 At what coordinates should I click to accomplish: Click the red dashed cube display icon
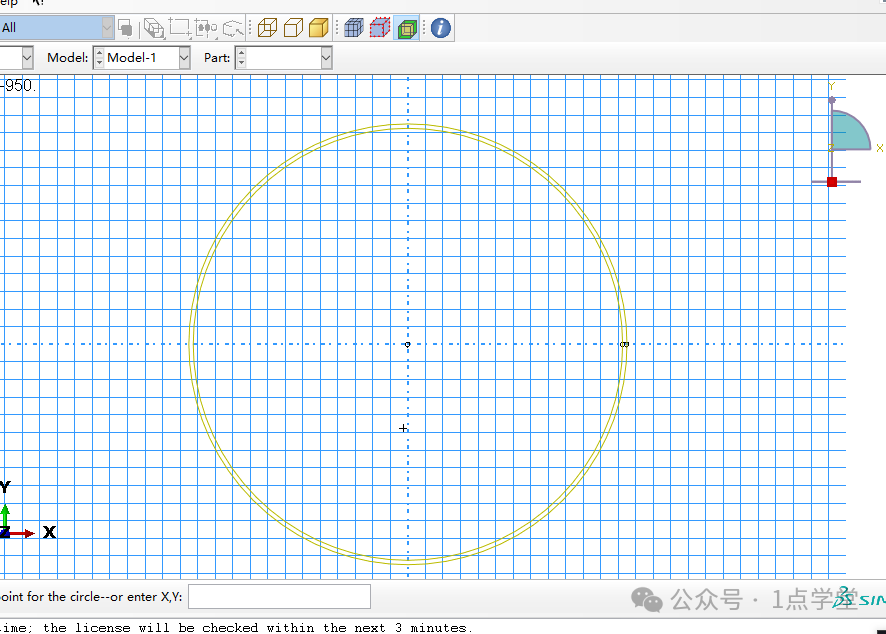tap(380, 28)
